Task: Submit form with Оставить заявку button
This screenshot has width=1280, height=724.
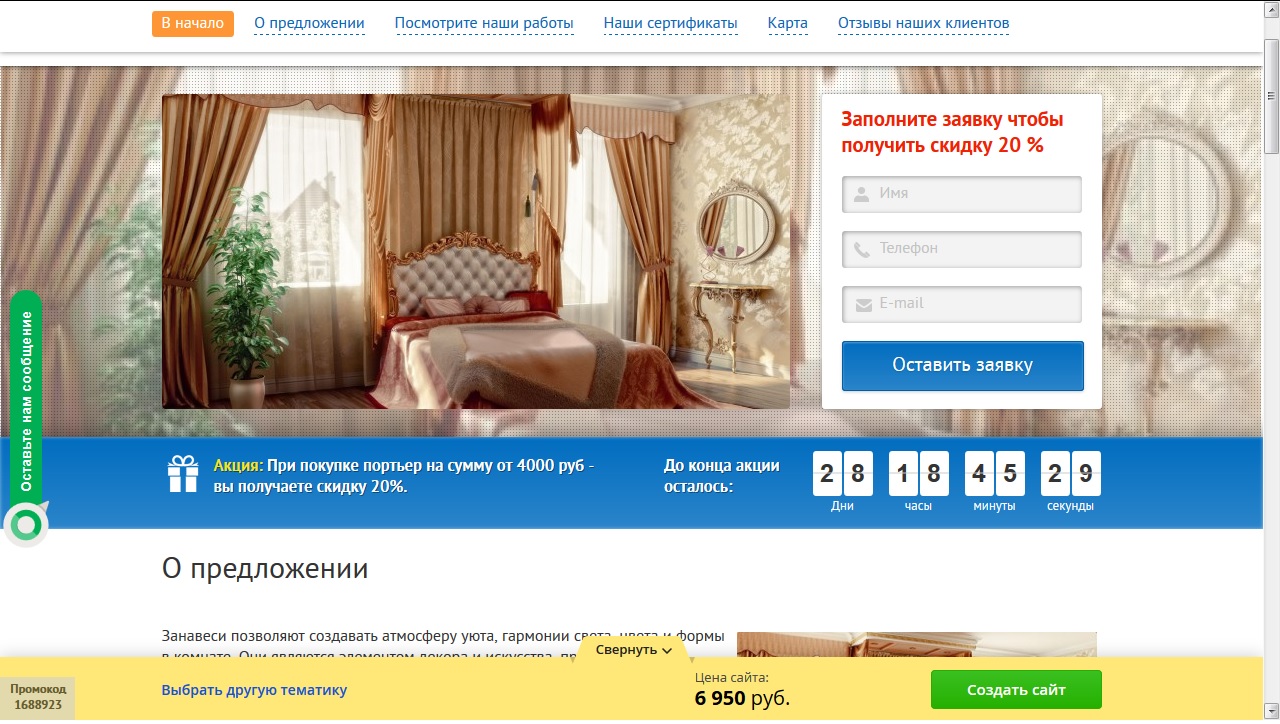Action: 962,366
